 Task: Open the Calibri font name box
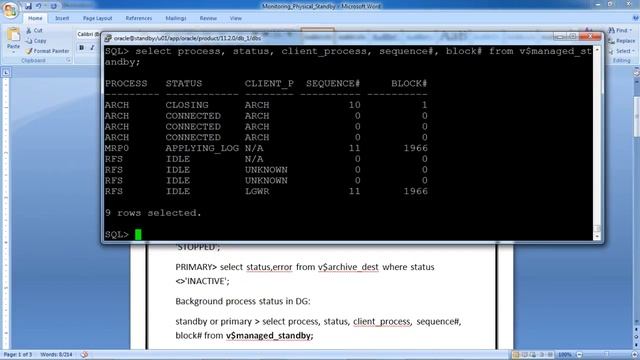(88, 34)
